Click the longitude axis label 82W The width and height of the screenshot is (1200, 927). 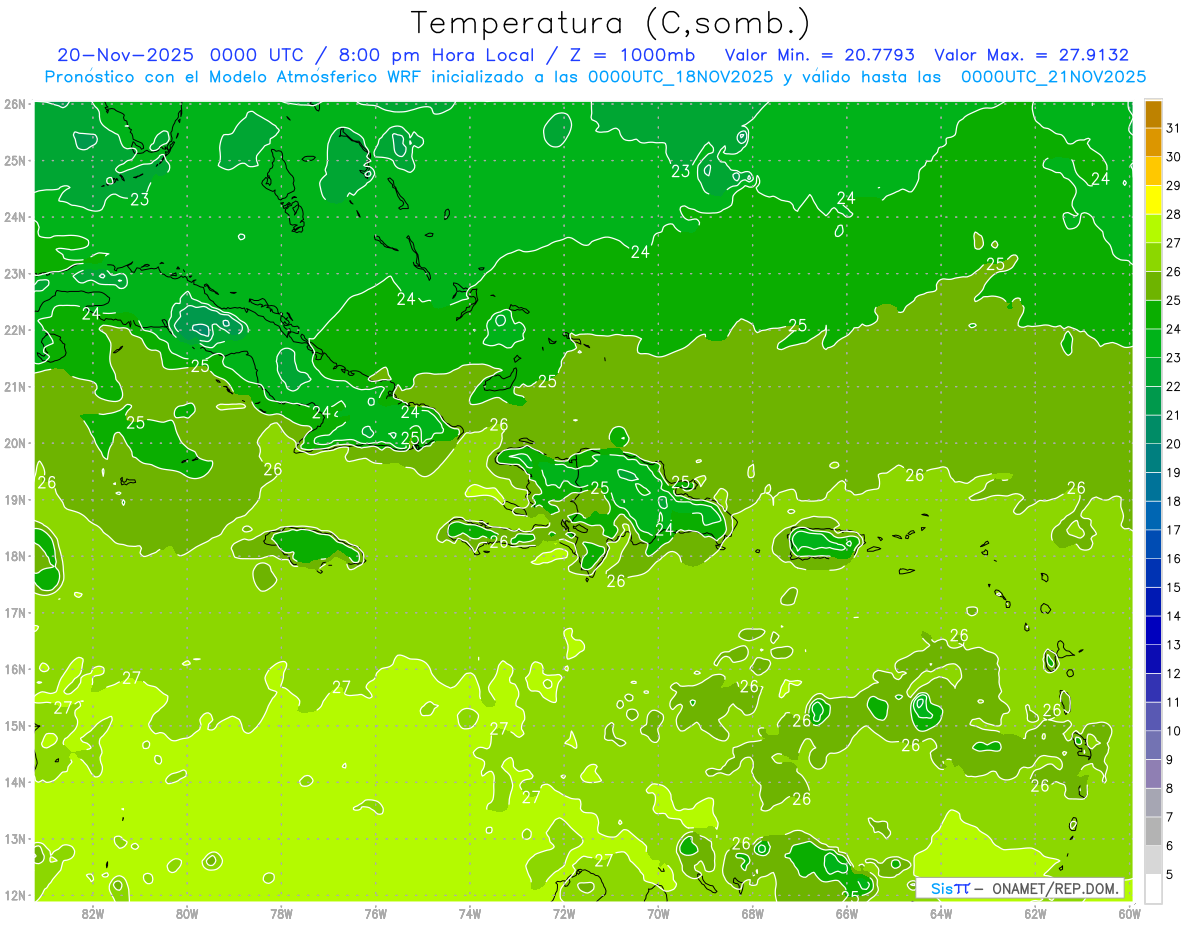(93, 912)
